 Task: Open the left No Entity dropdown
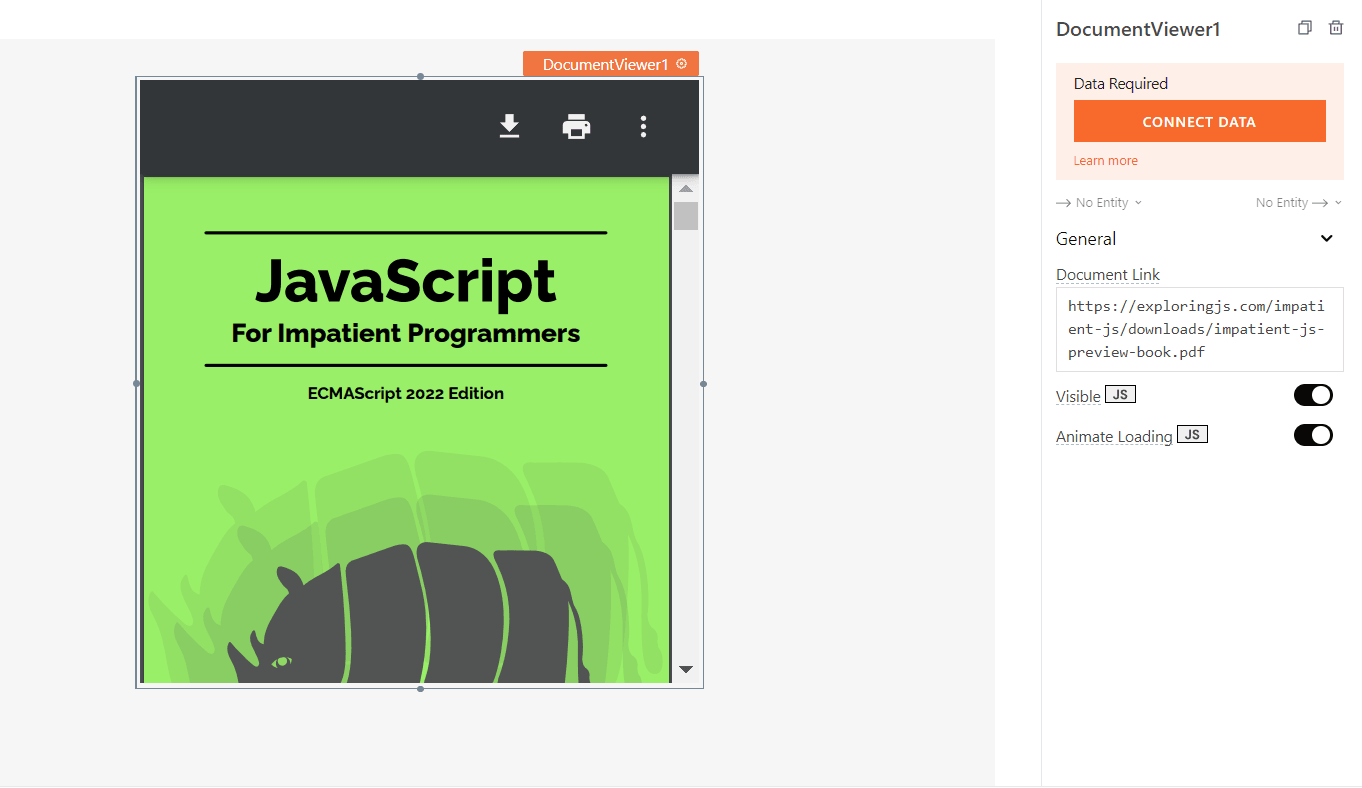tap(1099, 203)
